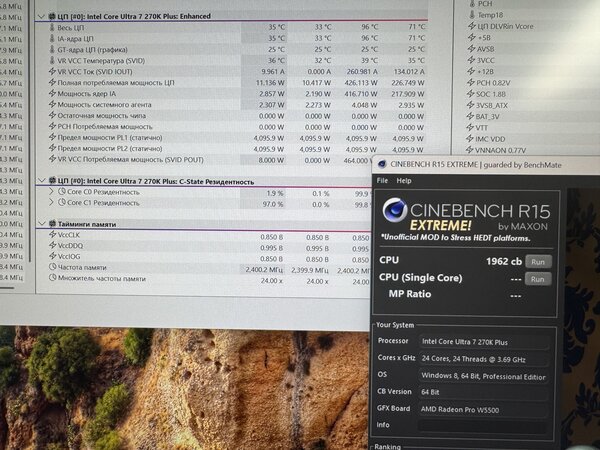This screenshot has width=600, height=450.
Task: Click the bolt icon for VR VCC Потребляемая мощность
Action: 52,159
